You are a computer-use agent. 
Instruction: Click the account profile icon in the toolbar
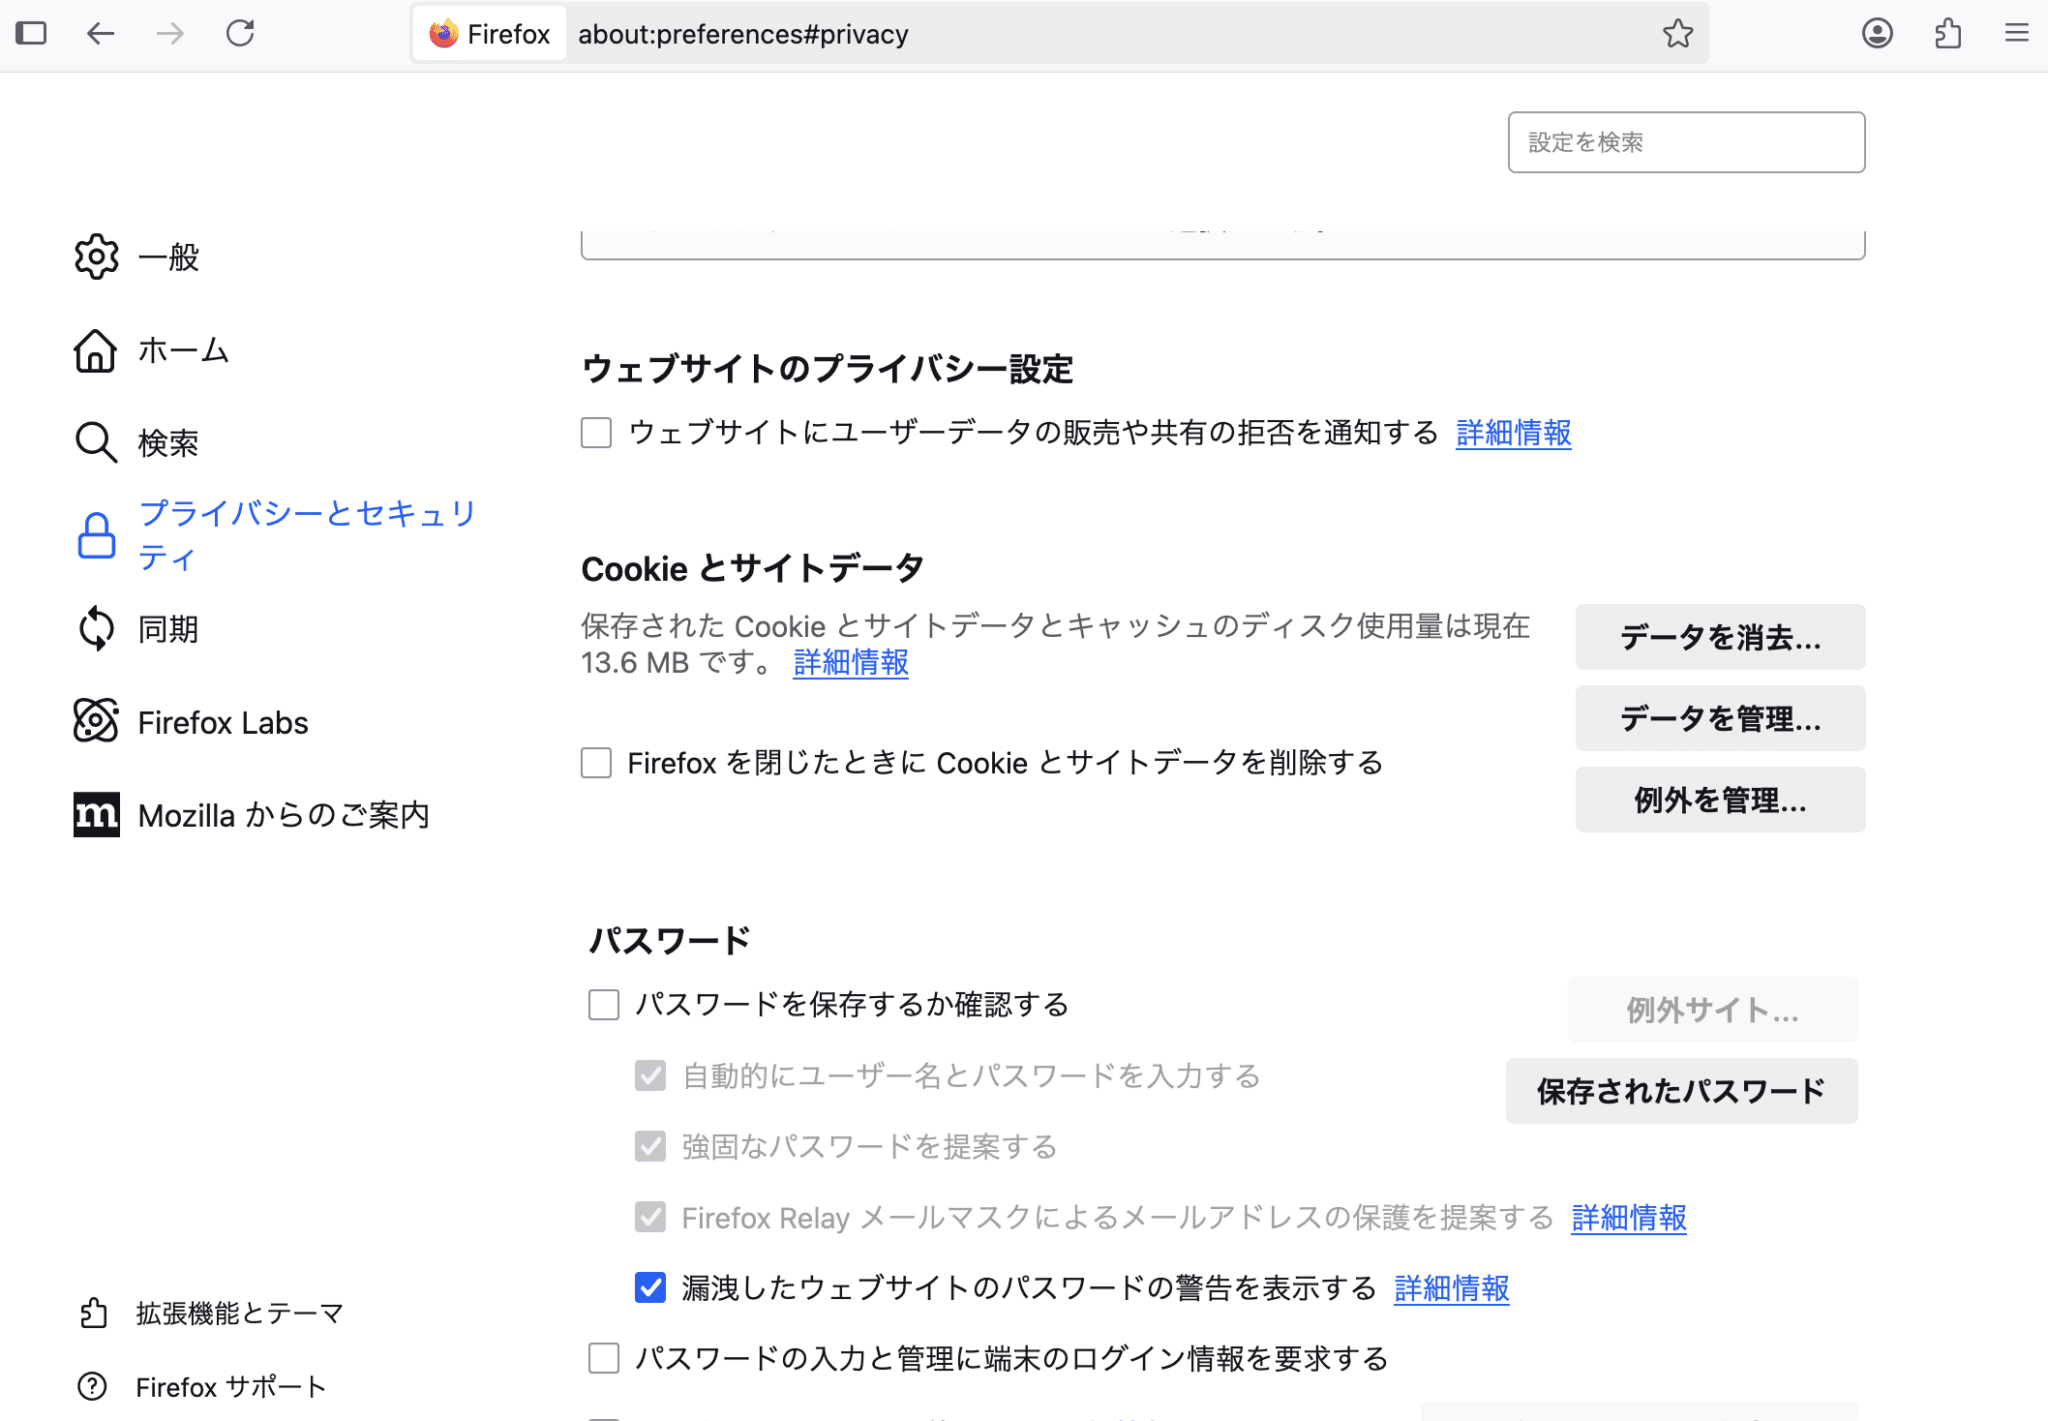[x=1878, y=33]
